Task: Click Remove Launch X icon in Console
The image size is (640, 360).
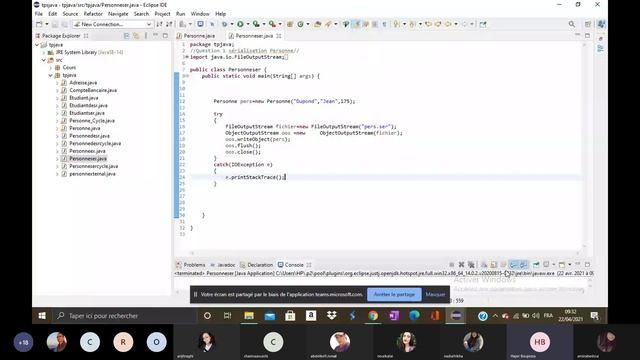Action: (461, 264)
